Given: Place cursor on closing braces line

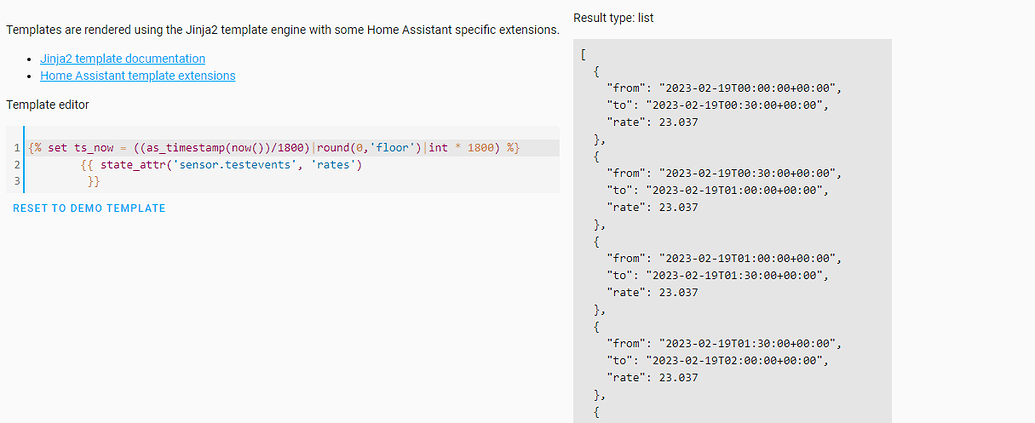Looking at the screenshot, I should pyautogui.click(x=93, y=181).
